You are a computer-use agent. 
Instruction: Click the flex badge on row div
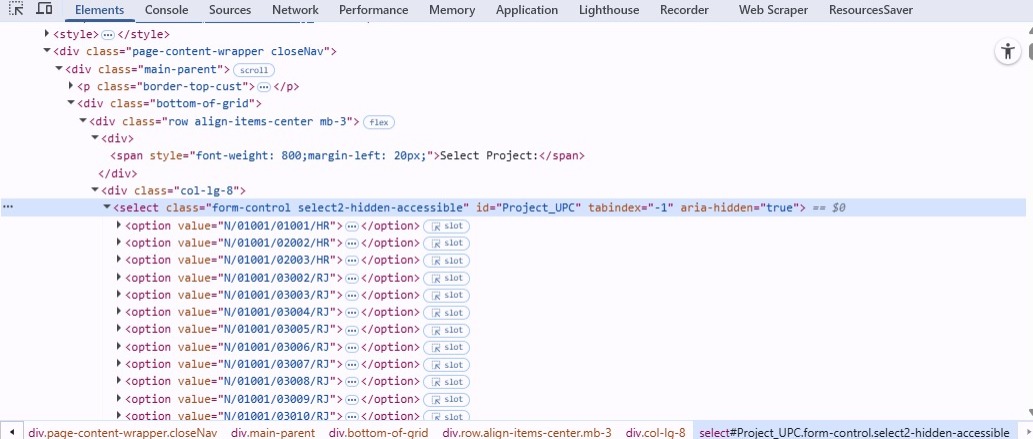(379, 122)
